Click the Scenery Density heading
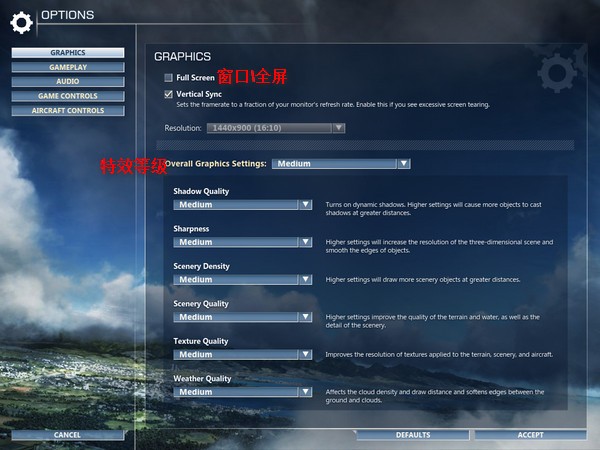This screenshot has width=600, height=450. point(201,266)
